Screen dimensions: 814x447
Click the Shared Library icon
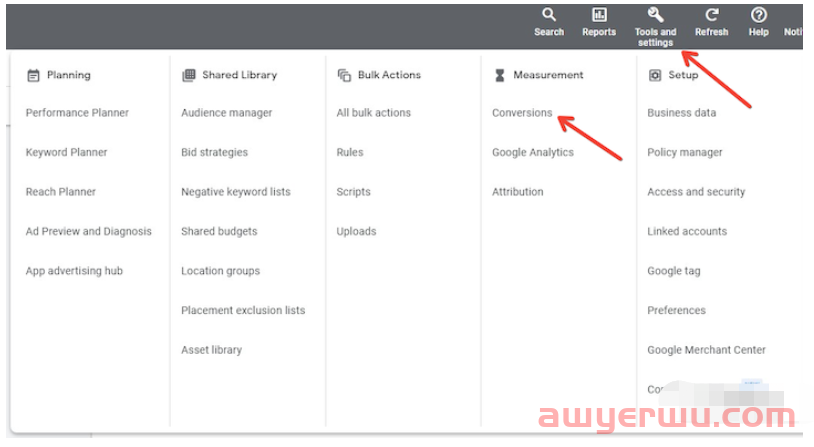pyautogui.click(x=188, y=75)
